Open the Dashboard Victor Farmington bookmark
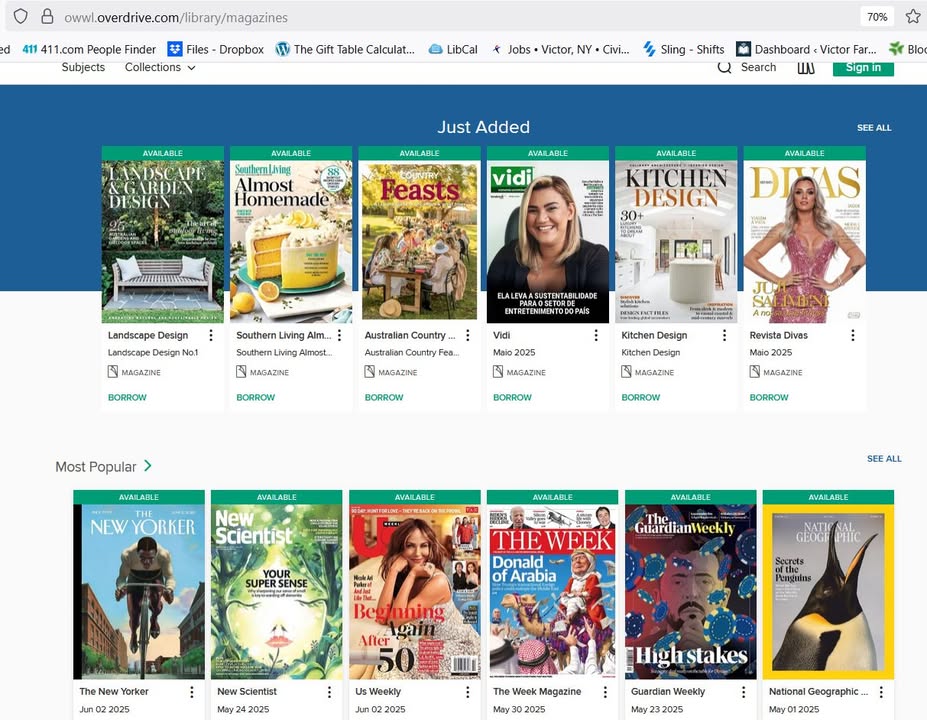This screenshot has height=720, width=927. coord(806,50)
